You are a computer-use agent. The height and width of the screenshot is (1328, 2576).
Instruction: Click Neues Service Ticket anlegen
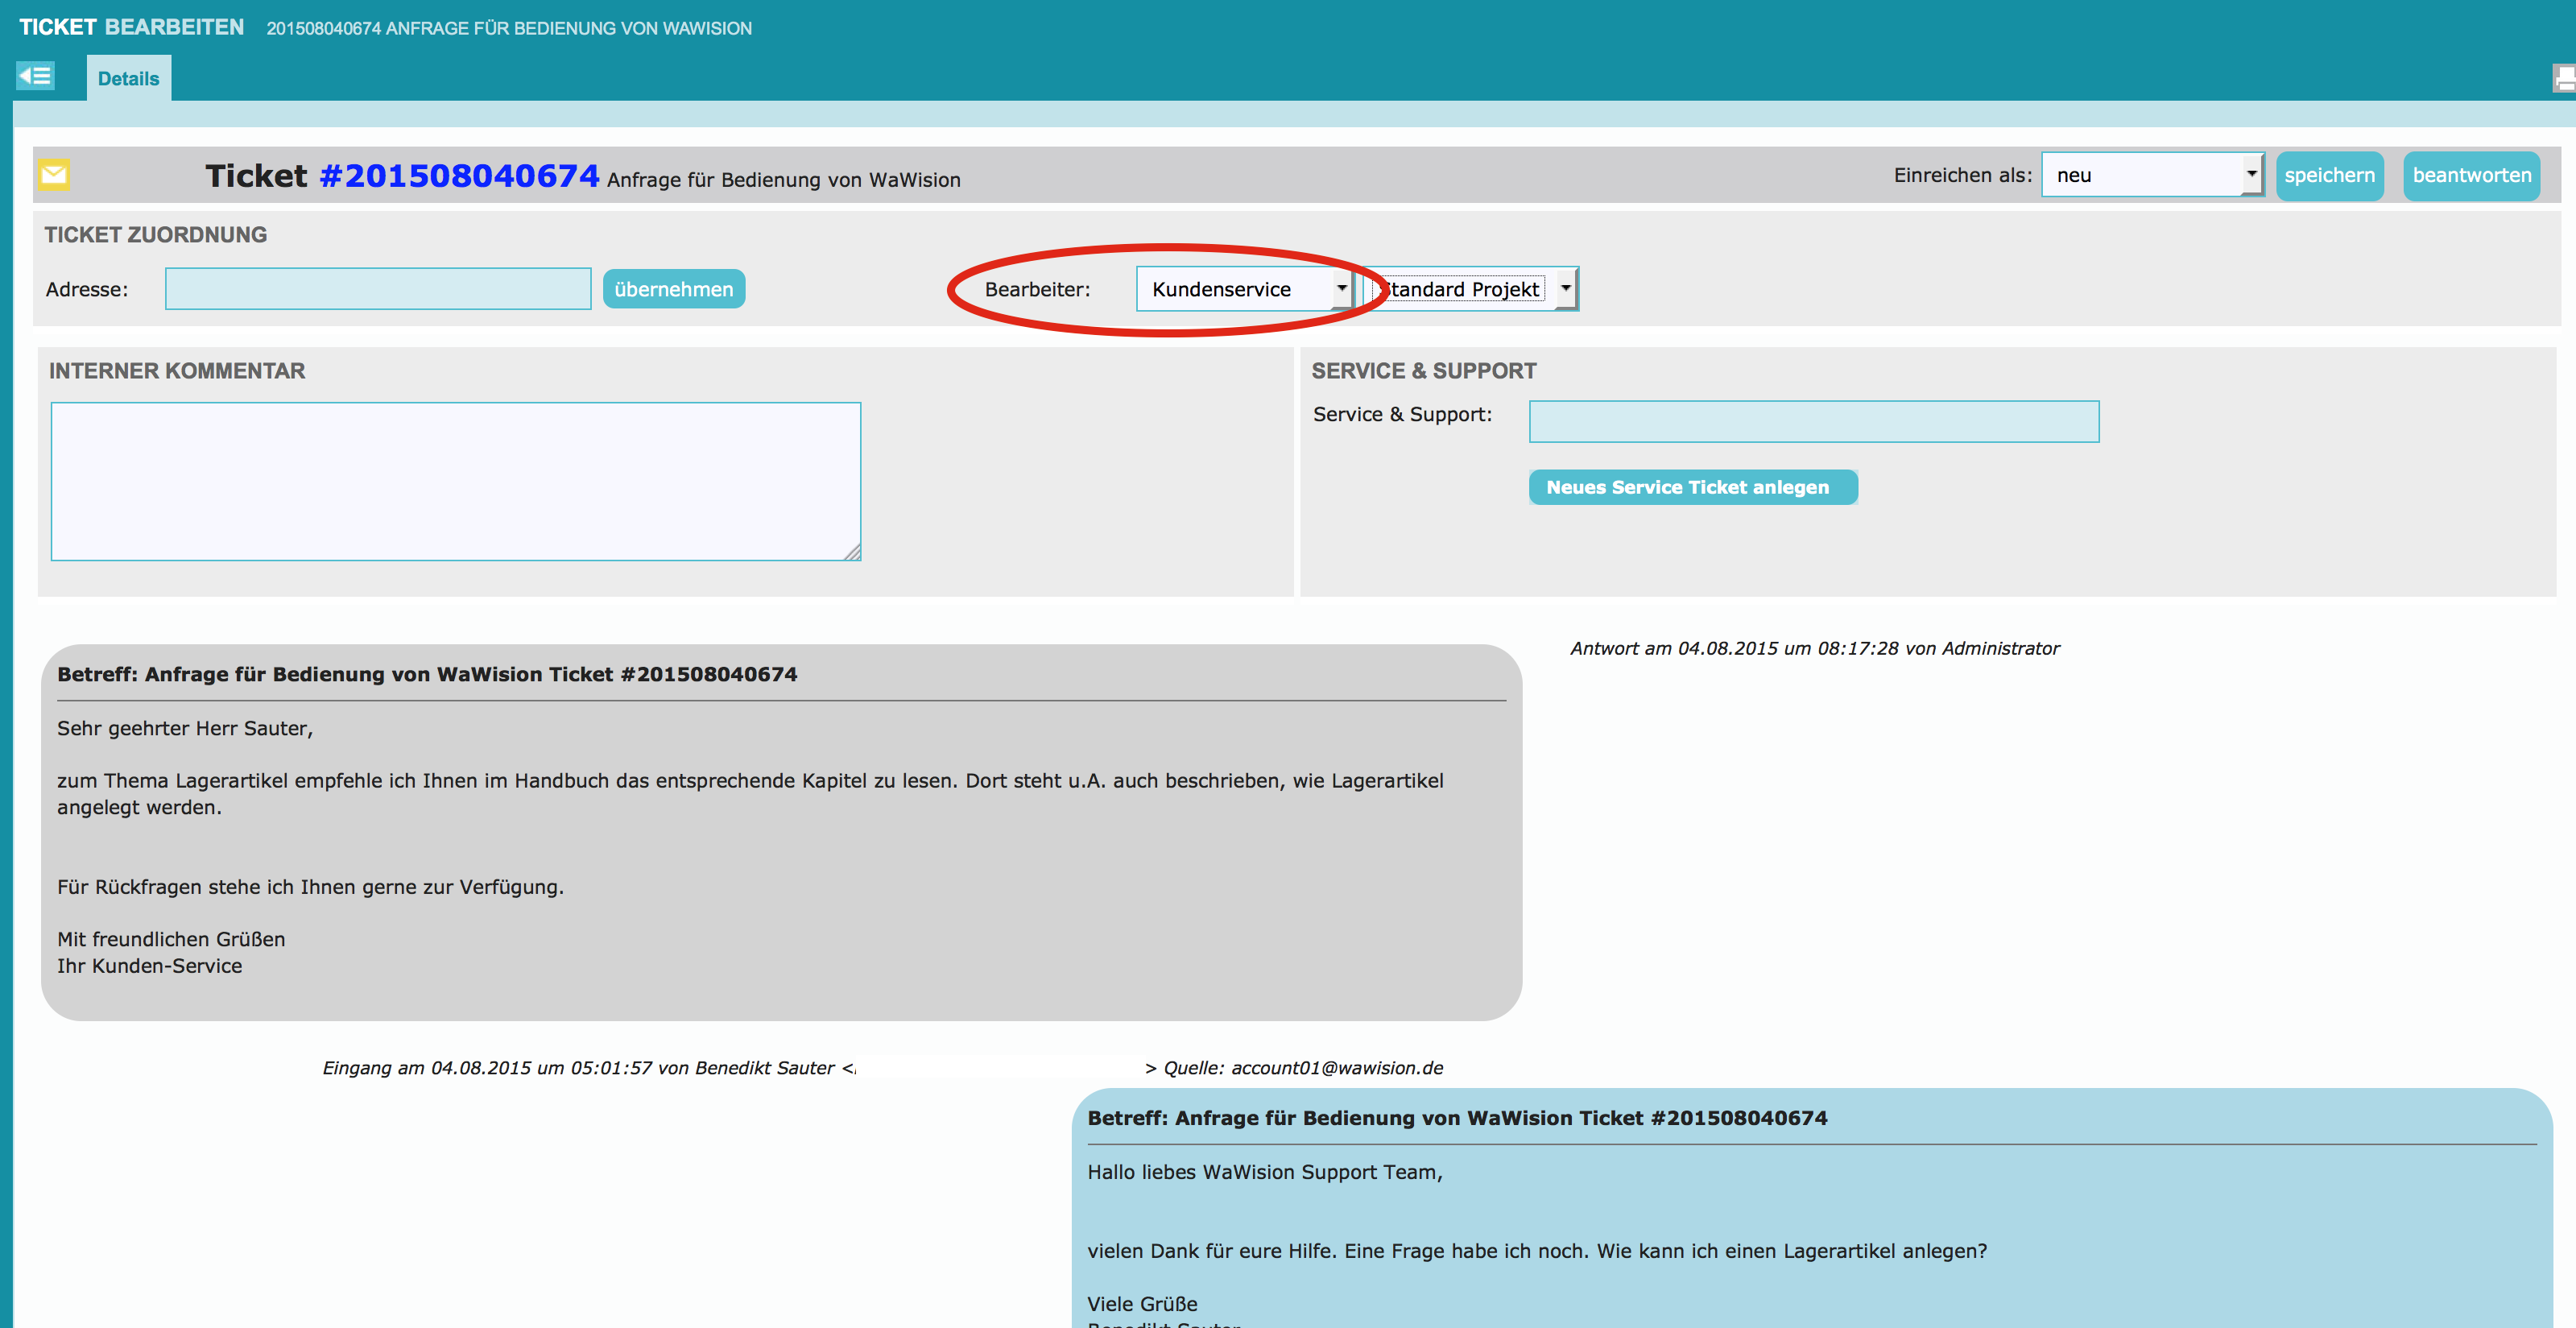[x=1692, y=487]
